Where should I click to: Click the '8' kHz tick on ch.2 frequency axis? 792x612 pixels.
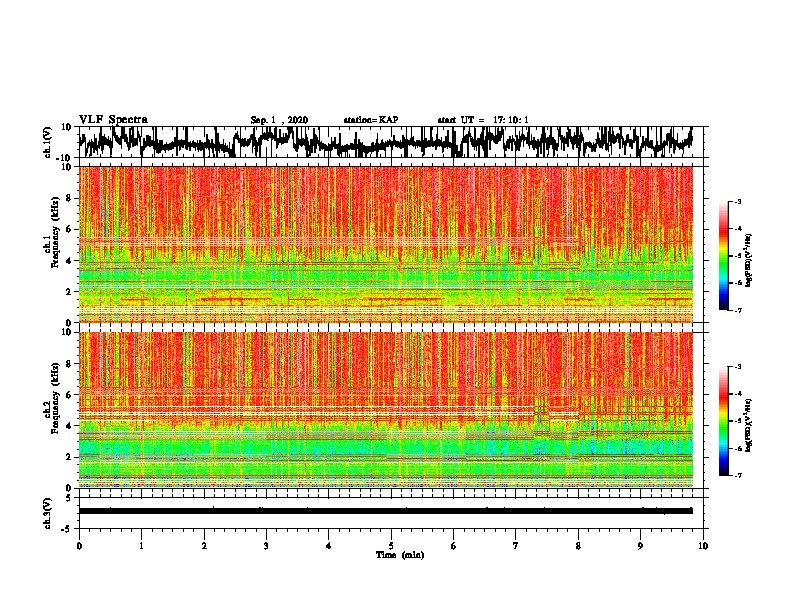[69, 363]
